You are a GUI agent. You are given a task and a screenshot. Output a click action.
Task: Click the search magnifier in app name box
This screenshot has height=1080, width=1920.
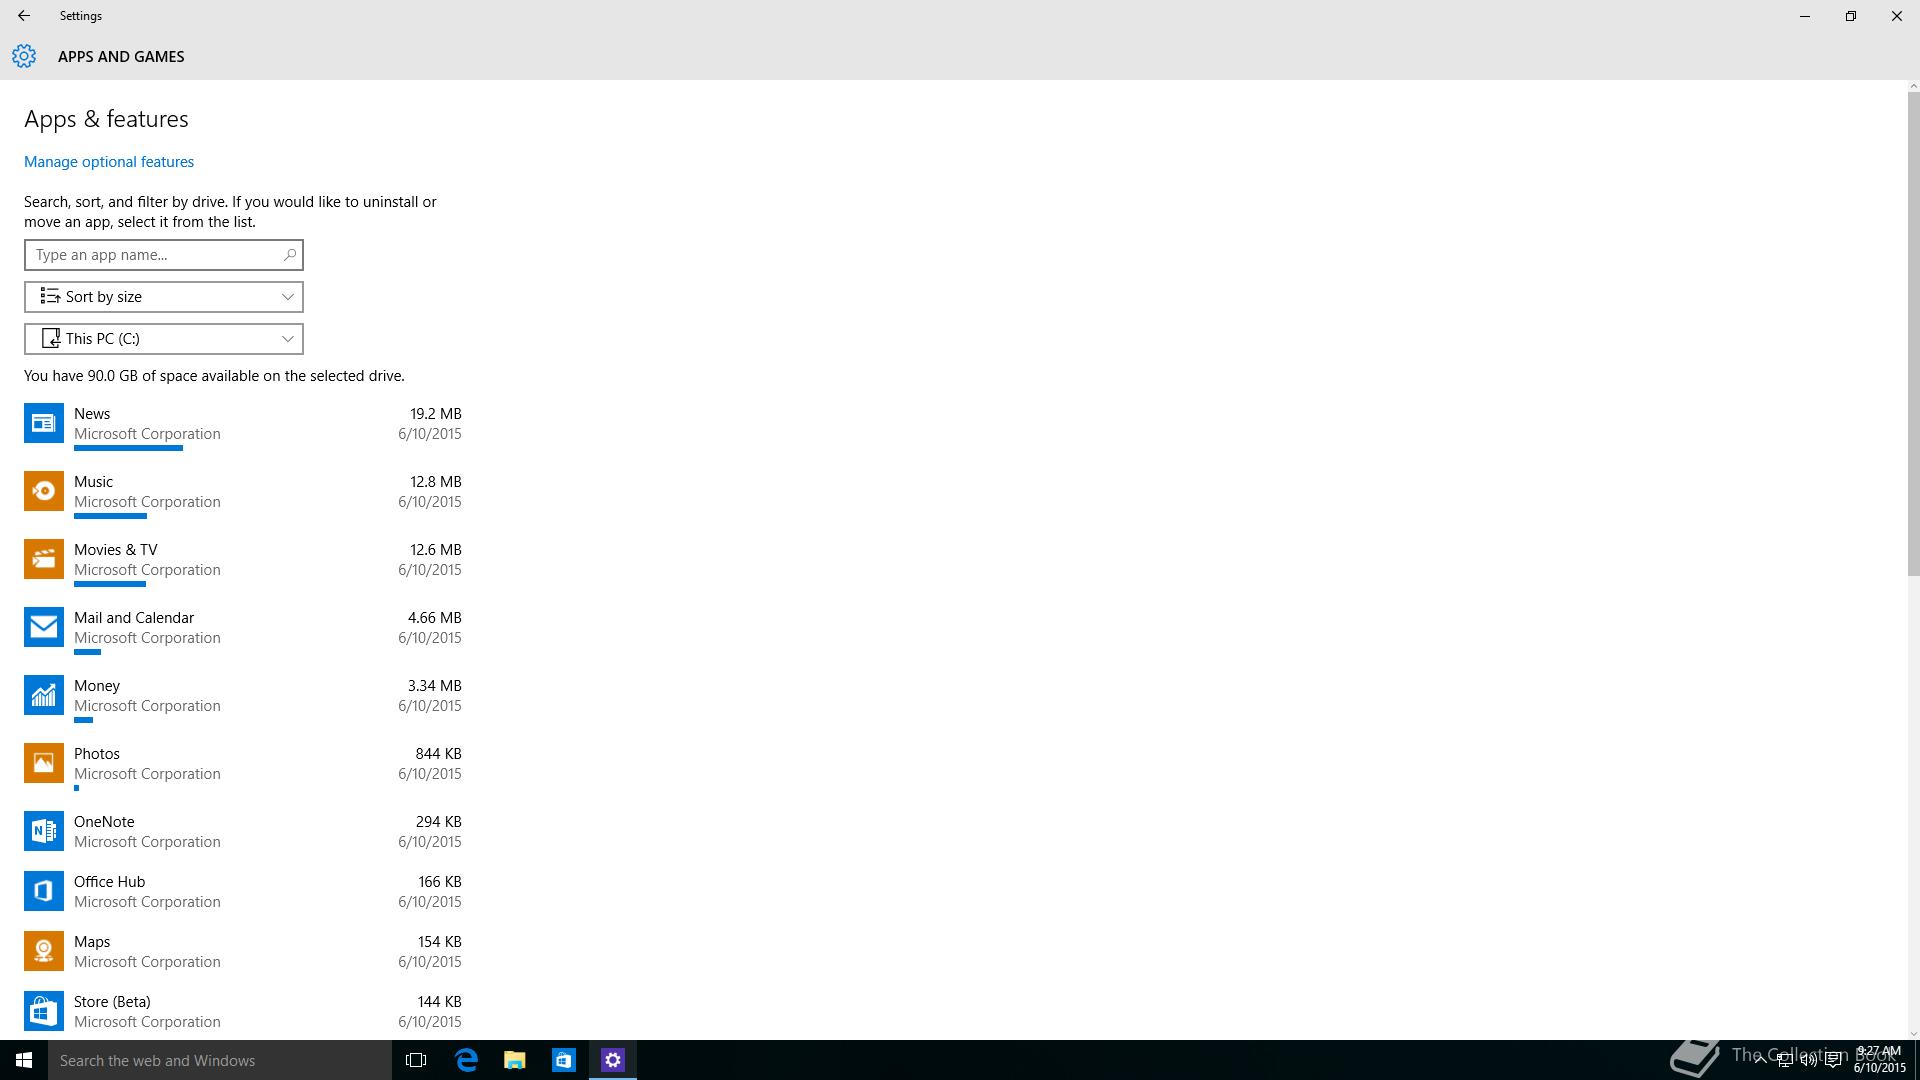[289, 255]
